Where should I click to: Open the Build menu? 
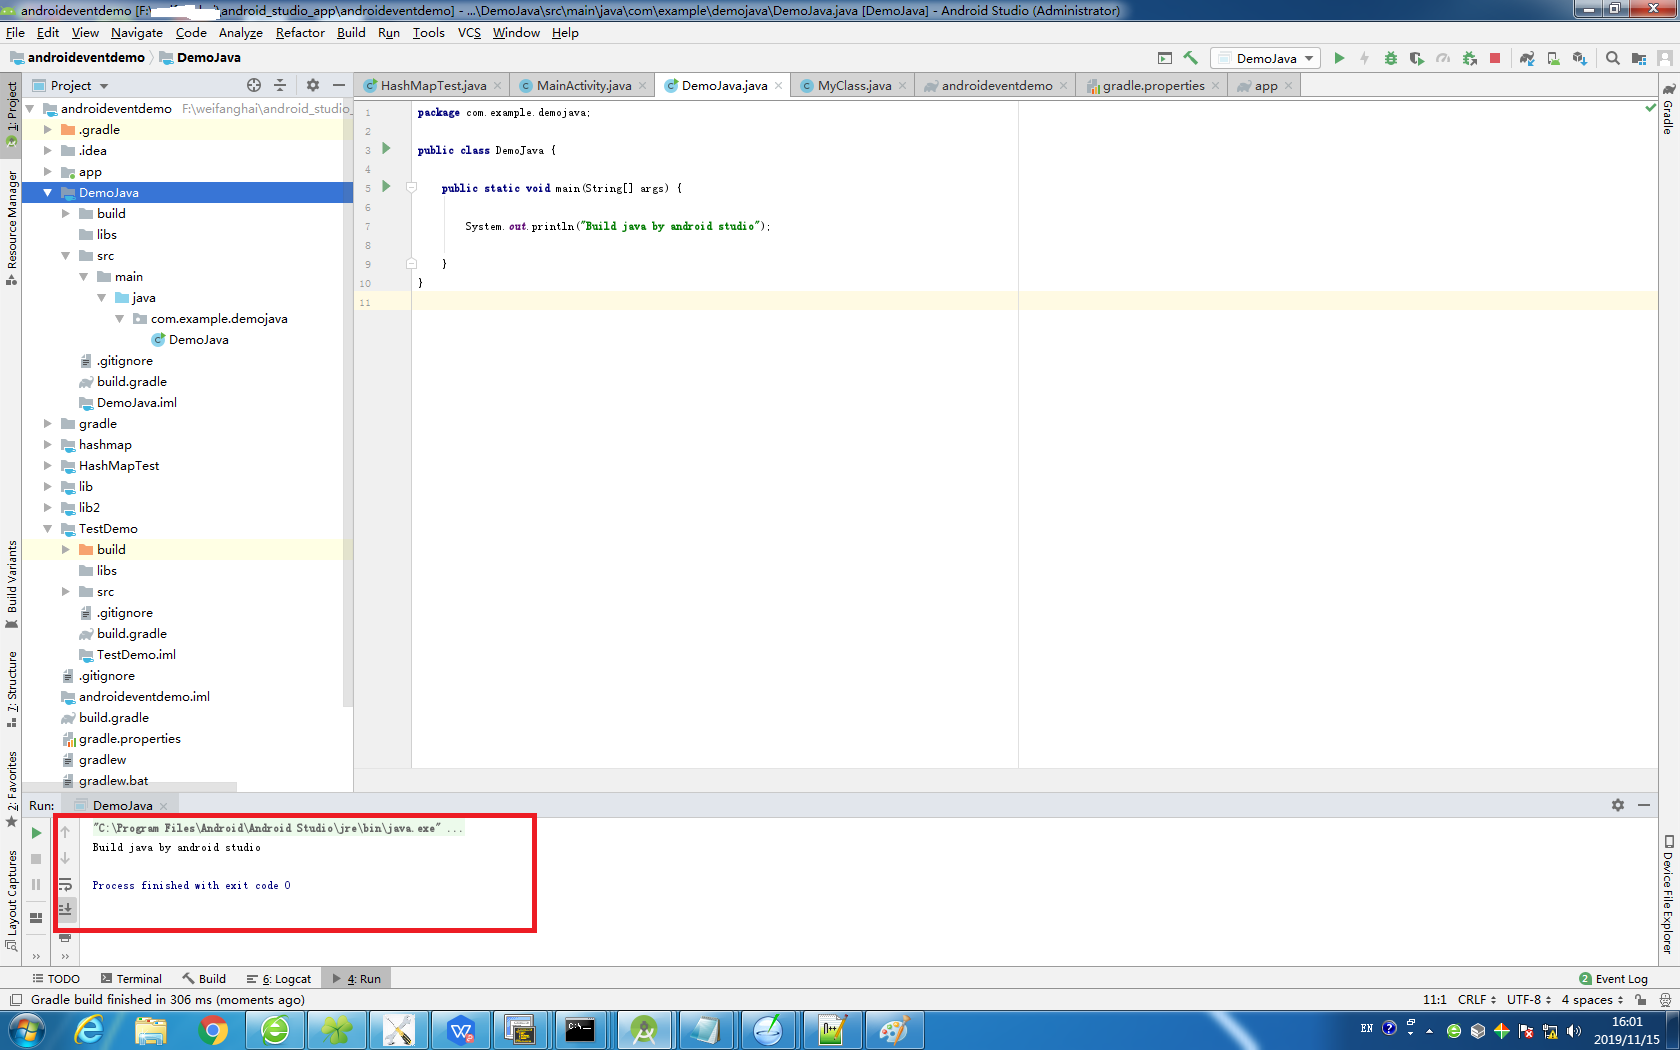(x=351, y=33)
